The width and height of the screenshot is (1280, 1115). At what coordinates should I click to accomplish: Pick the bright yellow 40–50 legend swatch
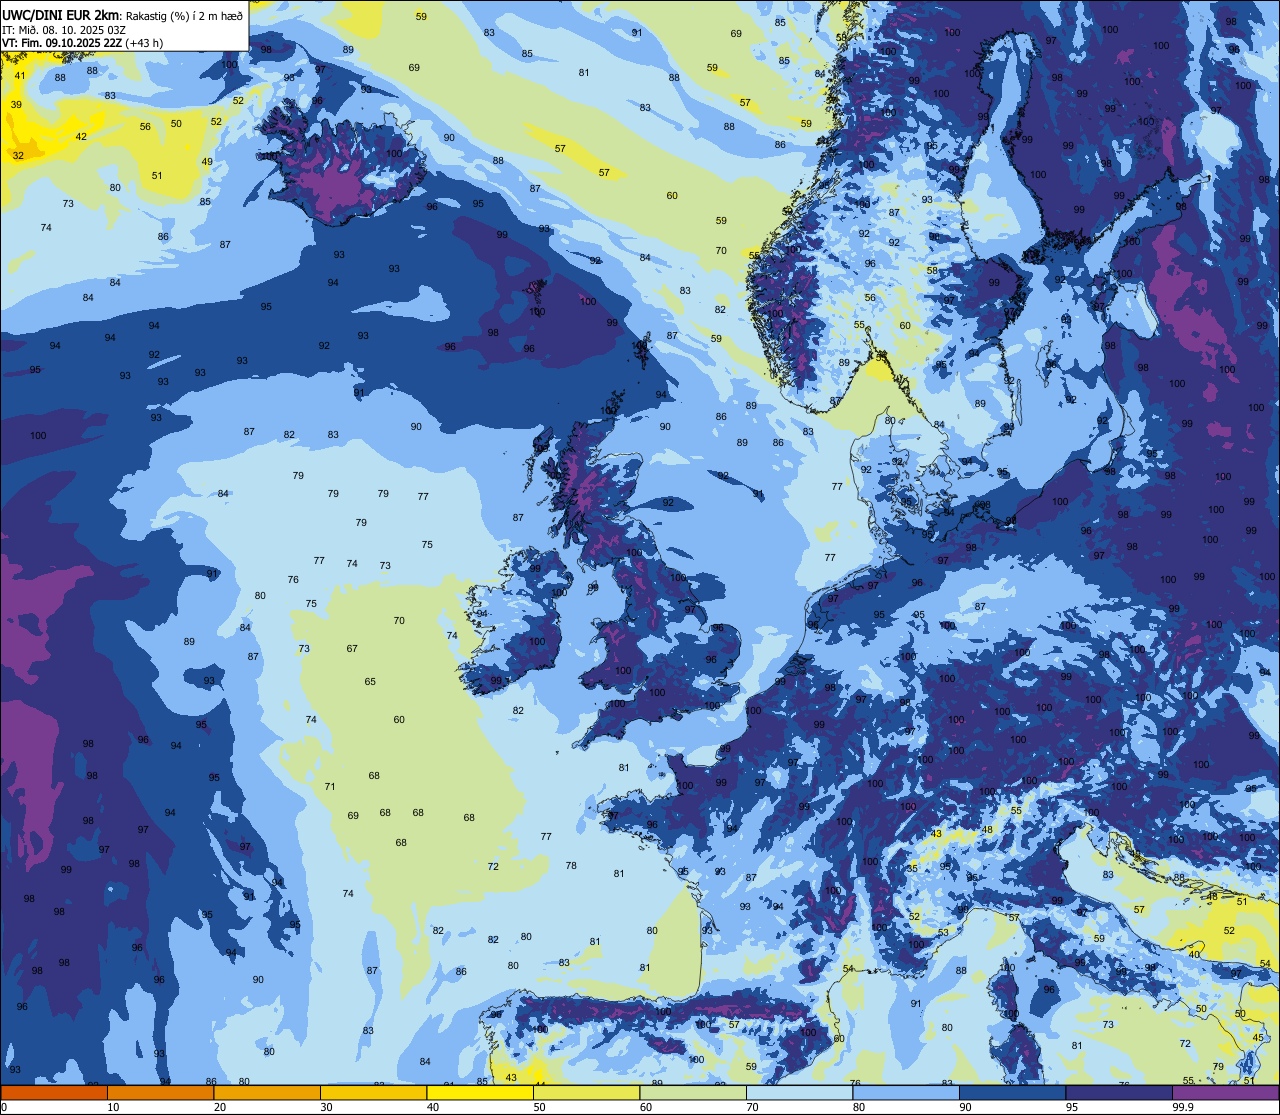click(x=480, y=1092)
